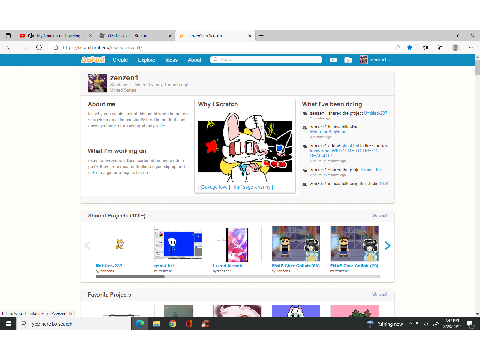
Task: Open the first activity feed project link
Action: point(375,113)
